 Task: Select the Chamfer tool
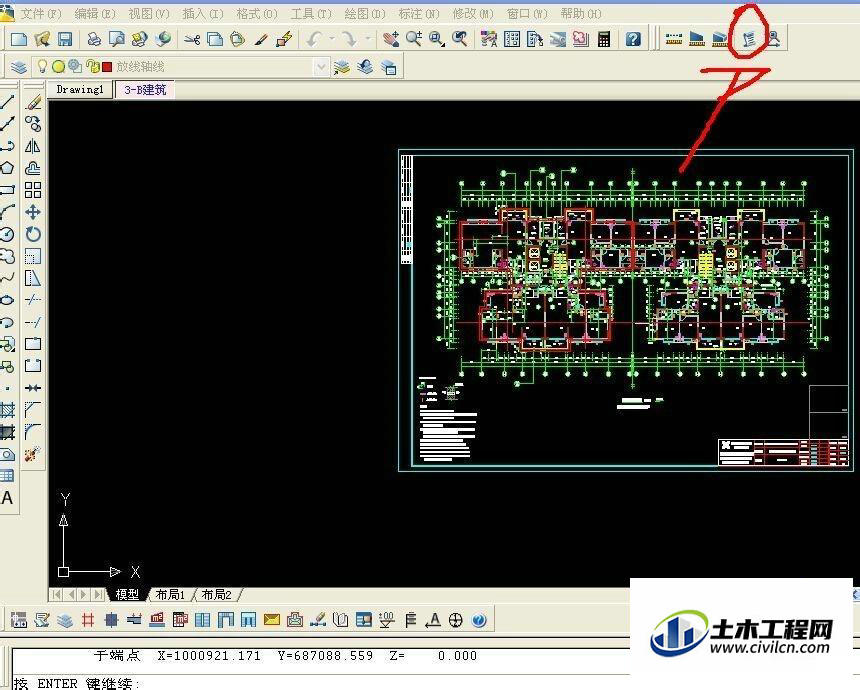click(33, 410)
